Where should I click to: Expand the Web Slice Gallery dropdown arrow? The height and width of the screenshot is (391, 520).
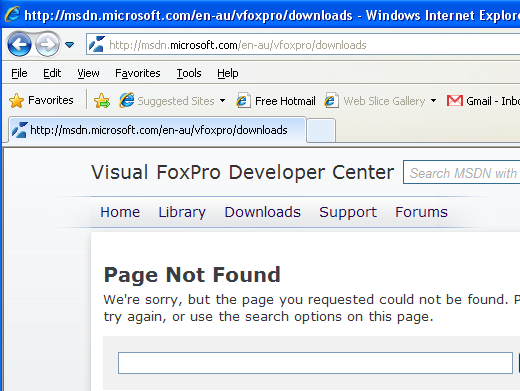click(433, 100)
